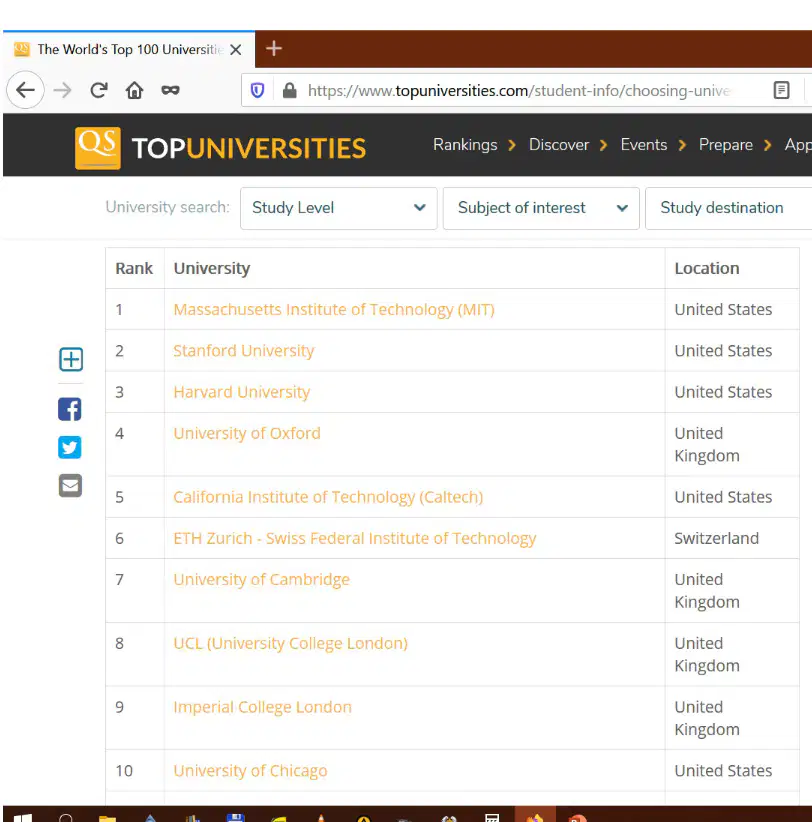This screenshot has height=822, width=812.
Task: Click the QS Top Universities logo
Action: pyautogui.click(x=220, y=148)
